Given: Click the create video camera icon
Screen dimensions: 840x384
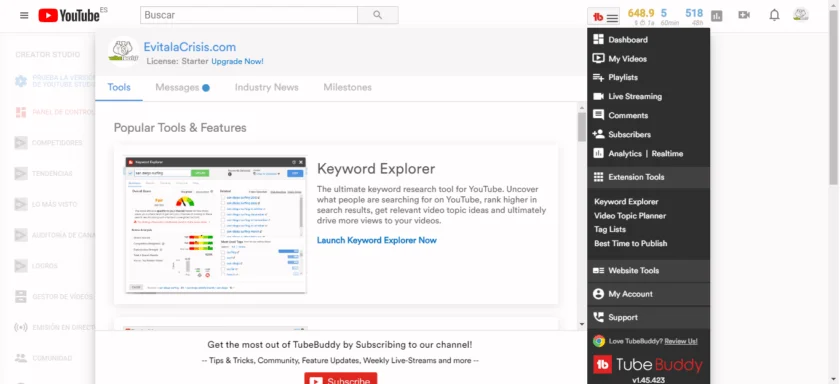Looking at the screenshot, I should pos(744,15).
